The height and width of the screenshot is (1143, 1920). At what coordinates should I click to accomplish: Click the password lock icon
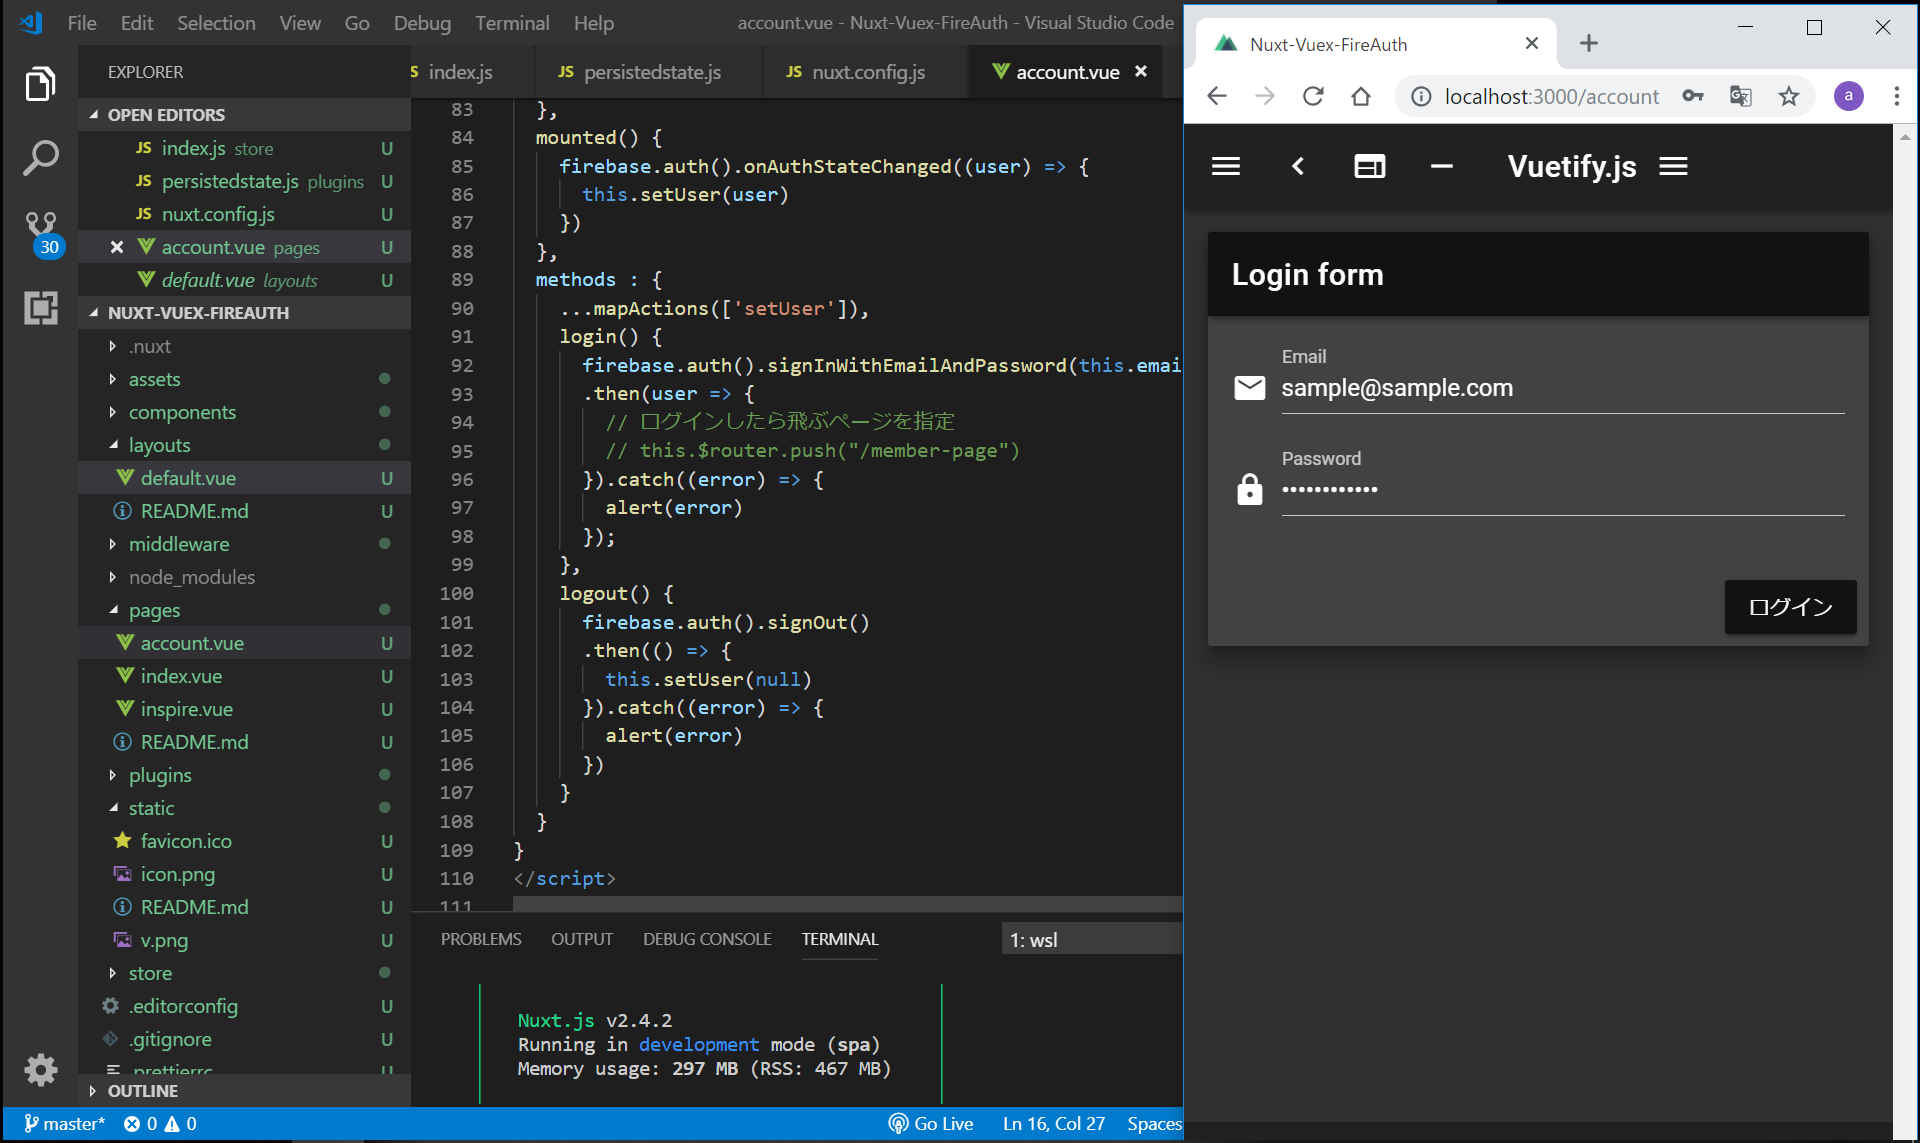coord(1250,489)
